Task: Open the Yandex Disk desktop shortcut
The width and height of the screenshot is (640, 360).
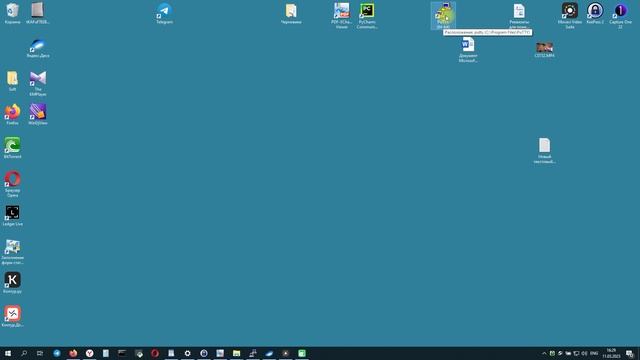Action: coord(38,47)
